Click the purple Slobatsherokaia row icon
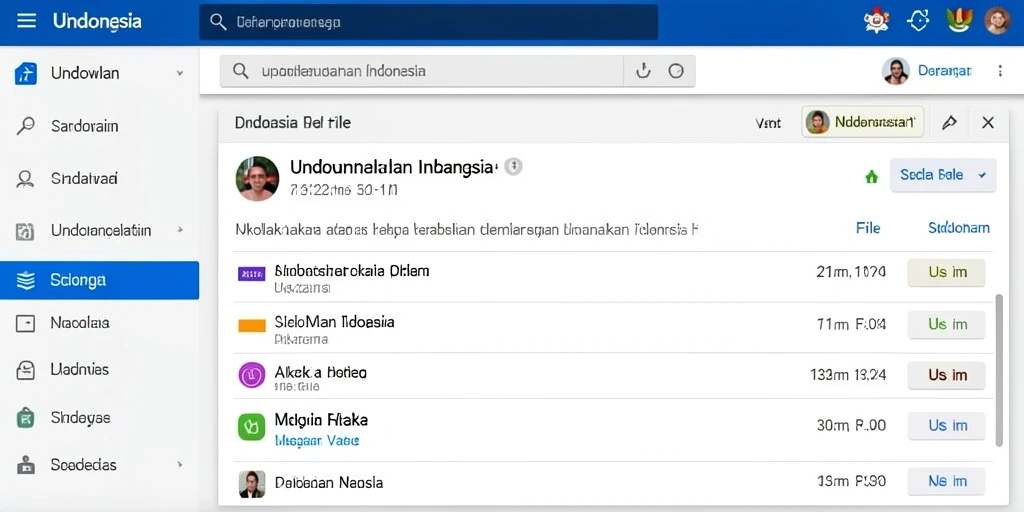 251,274
